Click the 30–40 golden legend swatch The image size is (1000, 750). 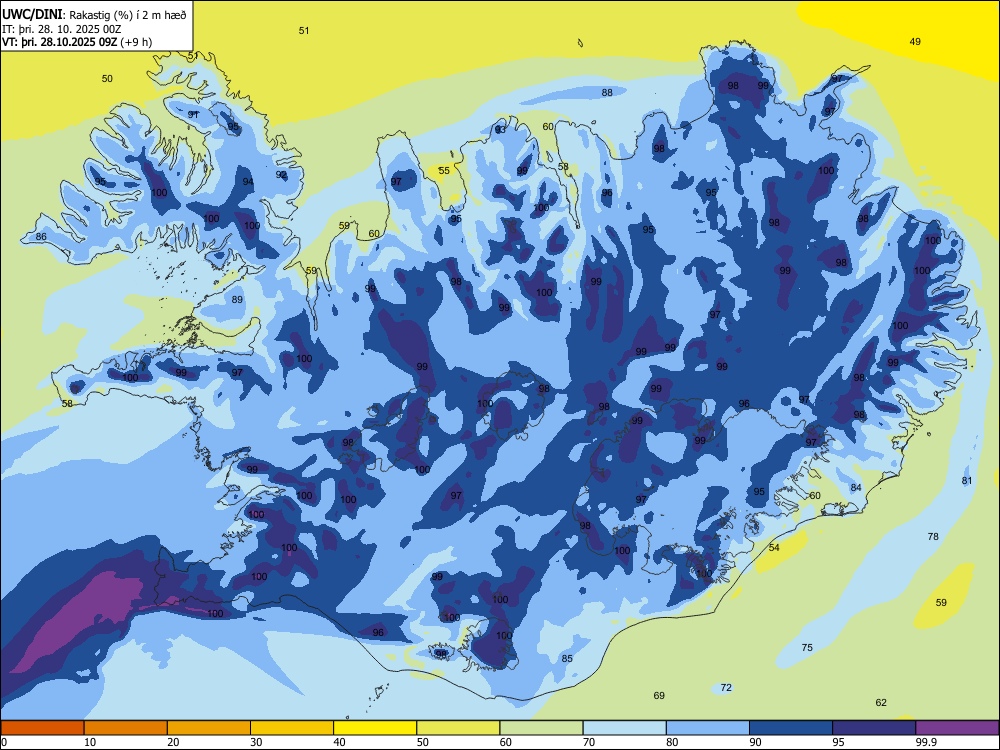(x=292, y=728)
